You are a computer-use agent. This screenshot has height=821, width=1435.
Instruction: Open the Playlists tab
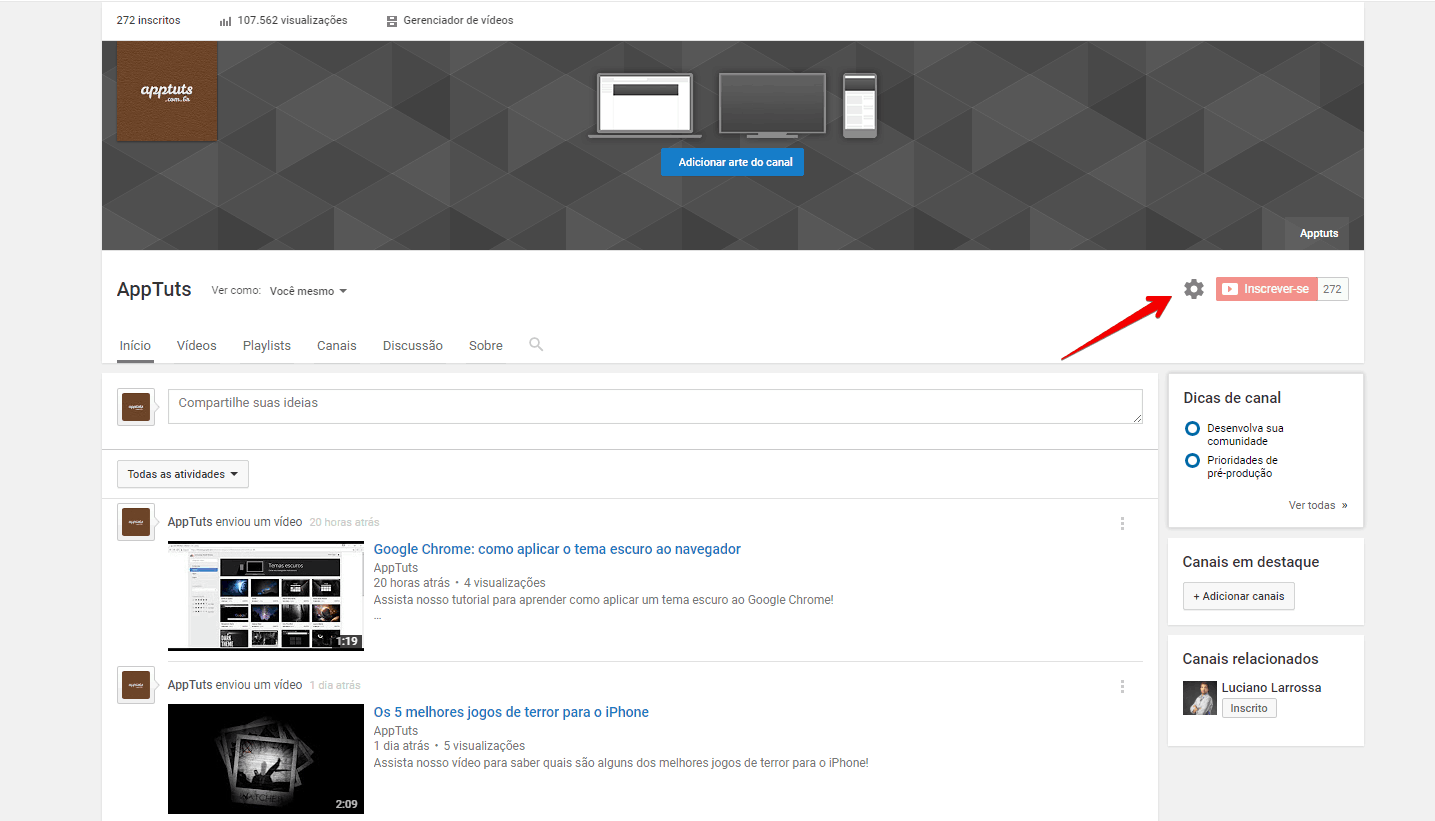267,345
